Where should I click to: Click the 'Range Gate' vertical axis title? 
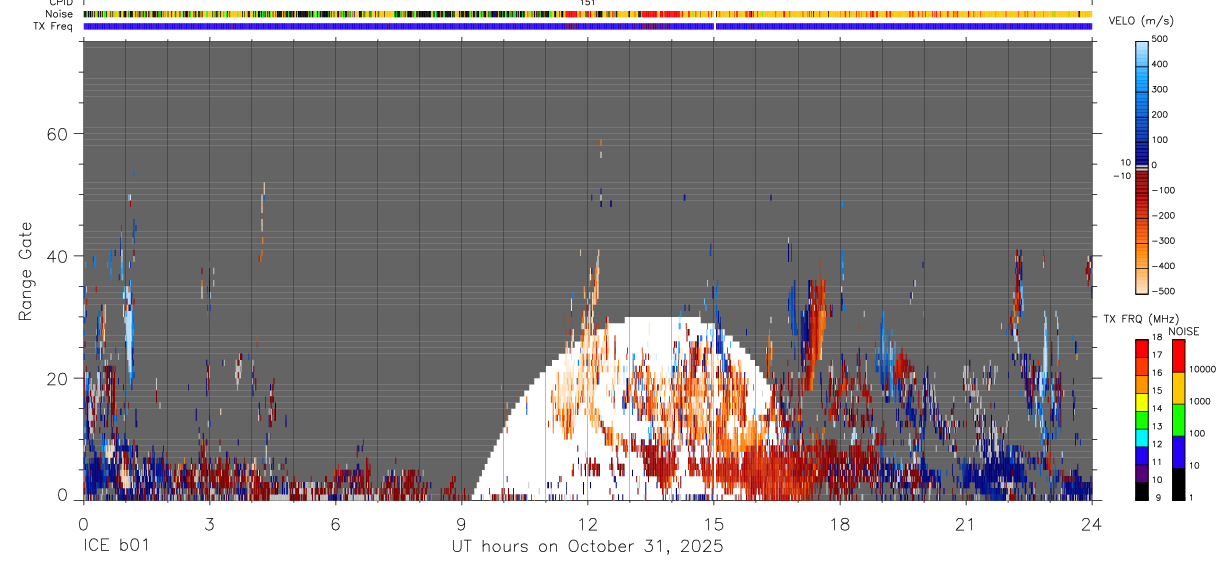[27, 270]
